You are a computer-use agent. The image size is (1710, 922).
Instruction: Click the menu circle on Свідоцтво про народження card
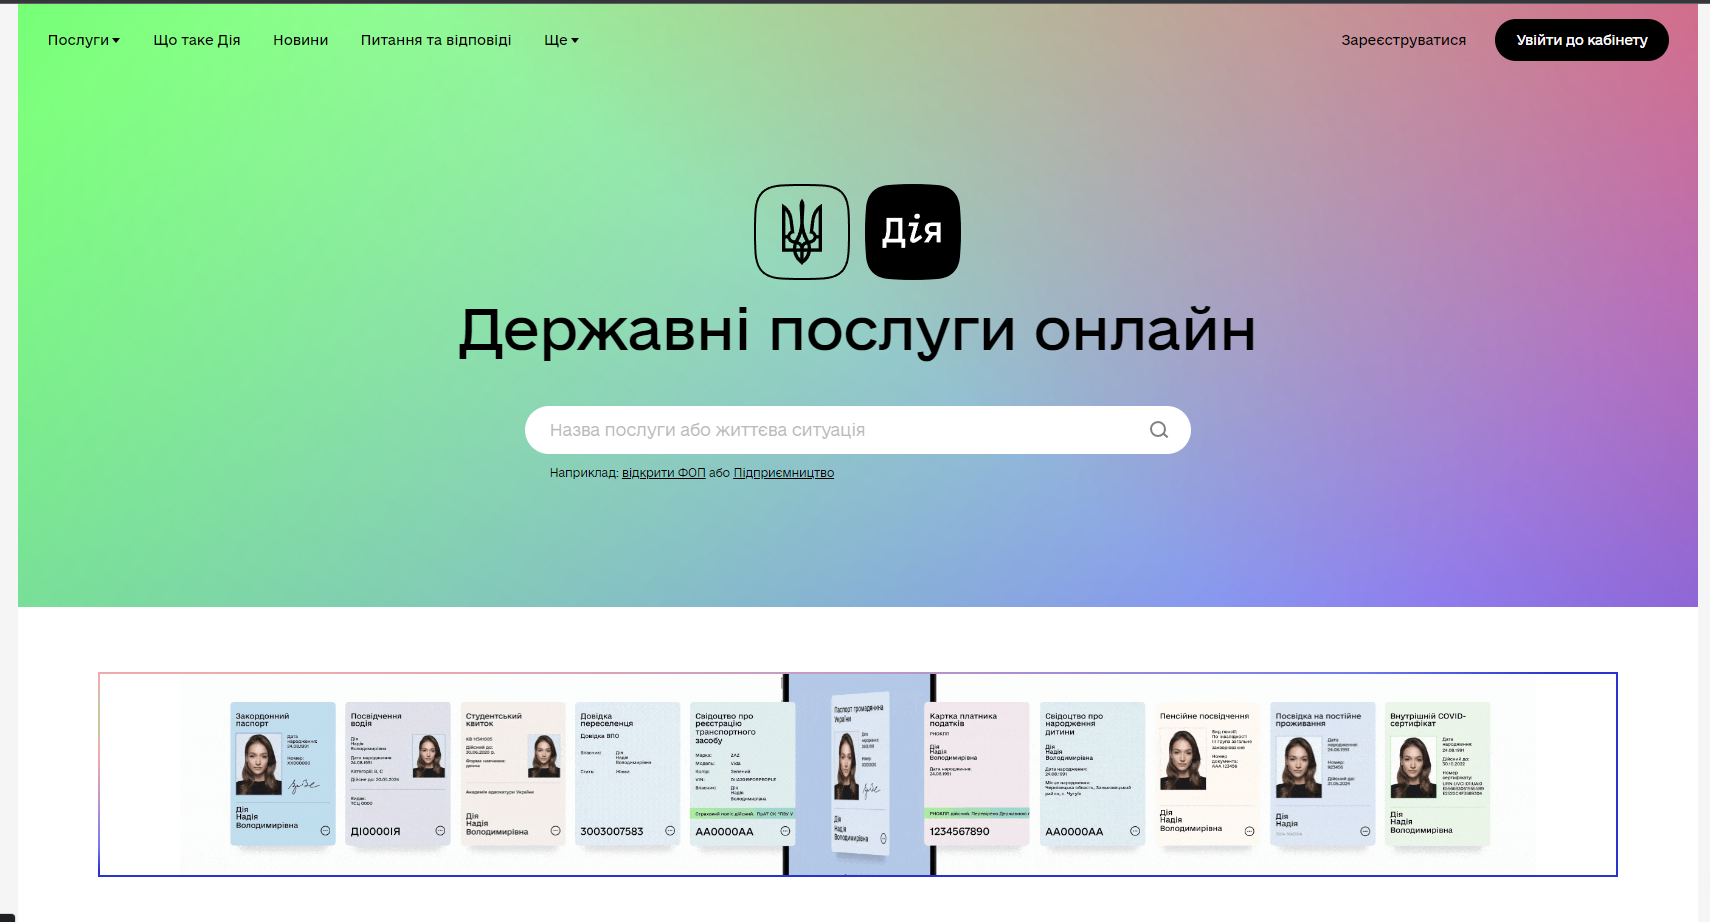1134,831
